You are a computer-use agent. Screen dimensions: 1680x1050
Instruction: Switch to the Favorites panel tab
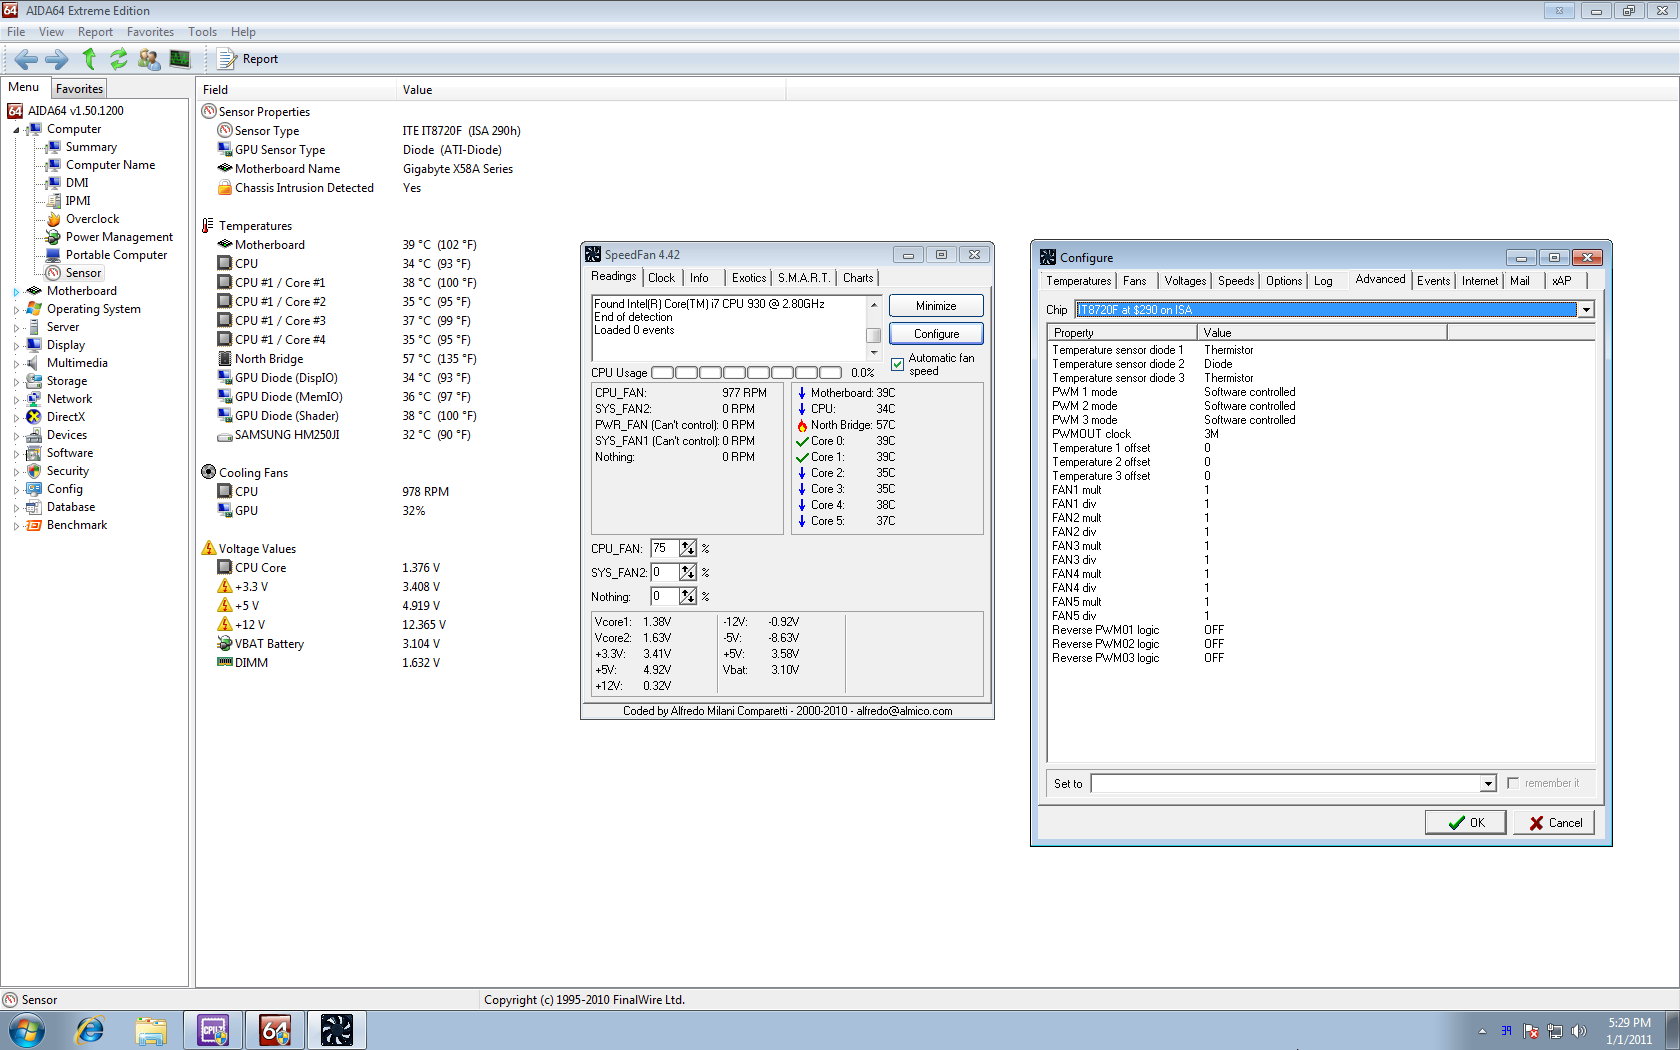tap(79, 89)
